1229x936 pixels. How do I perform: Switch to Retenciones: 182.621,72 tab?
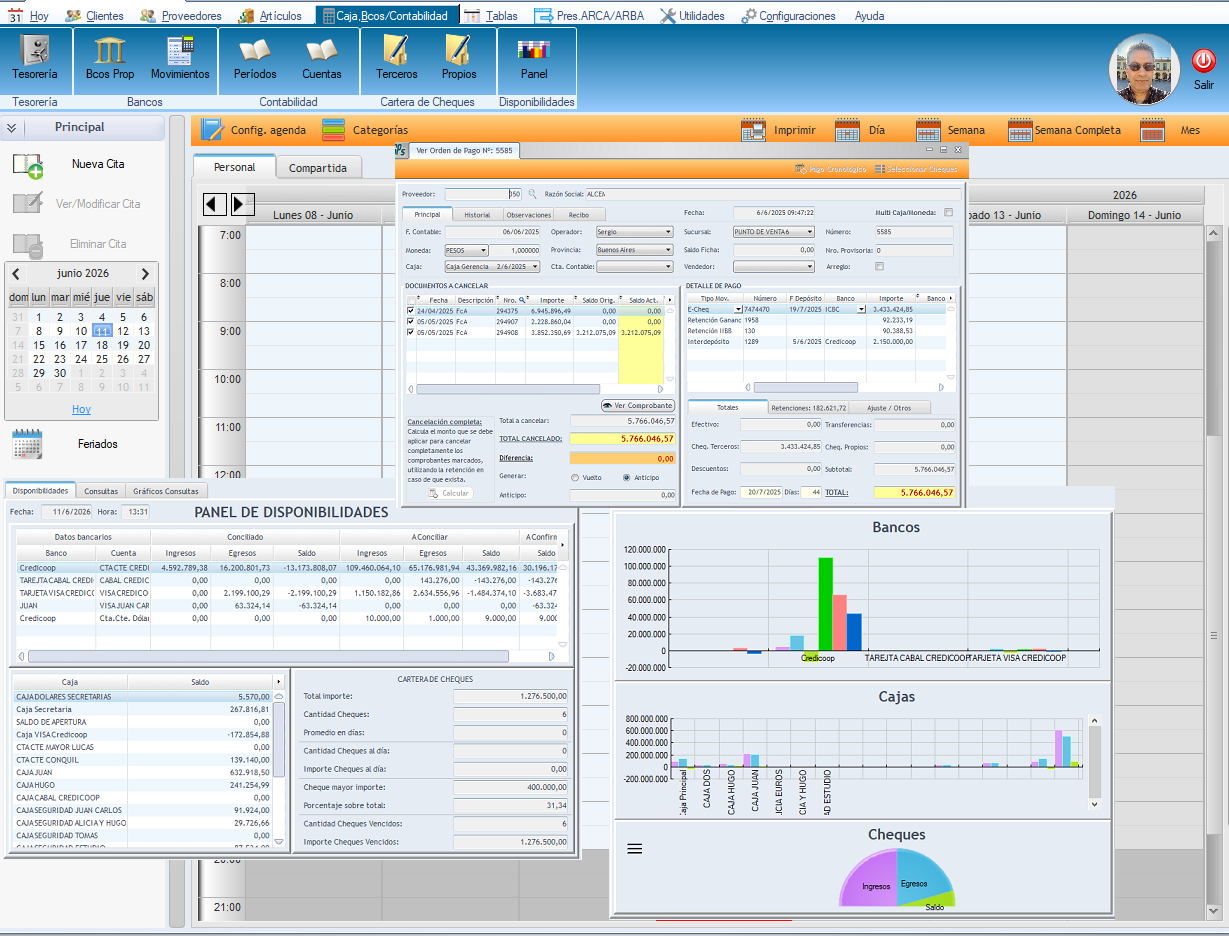tap(808, 407)
